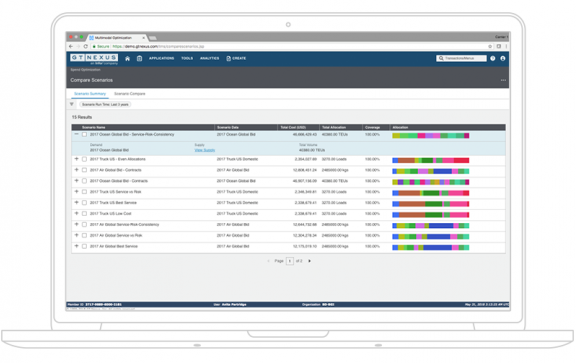This screenshot has height=363, width=576.
Task: Bookmark page using the star icon
Action: pos(490,46)
